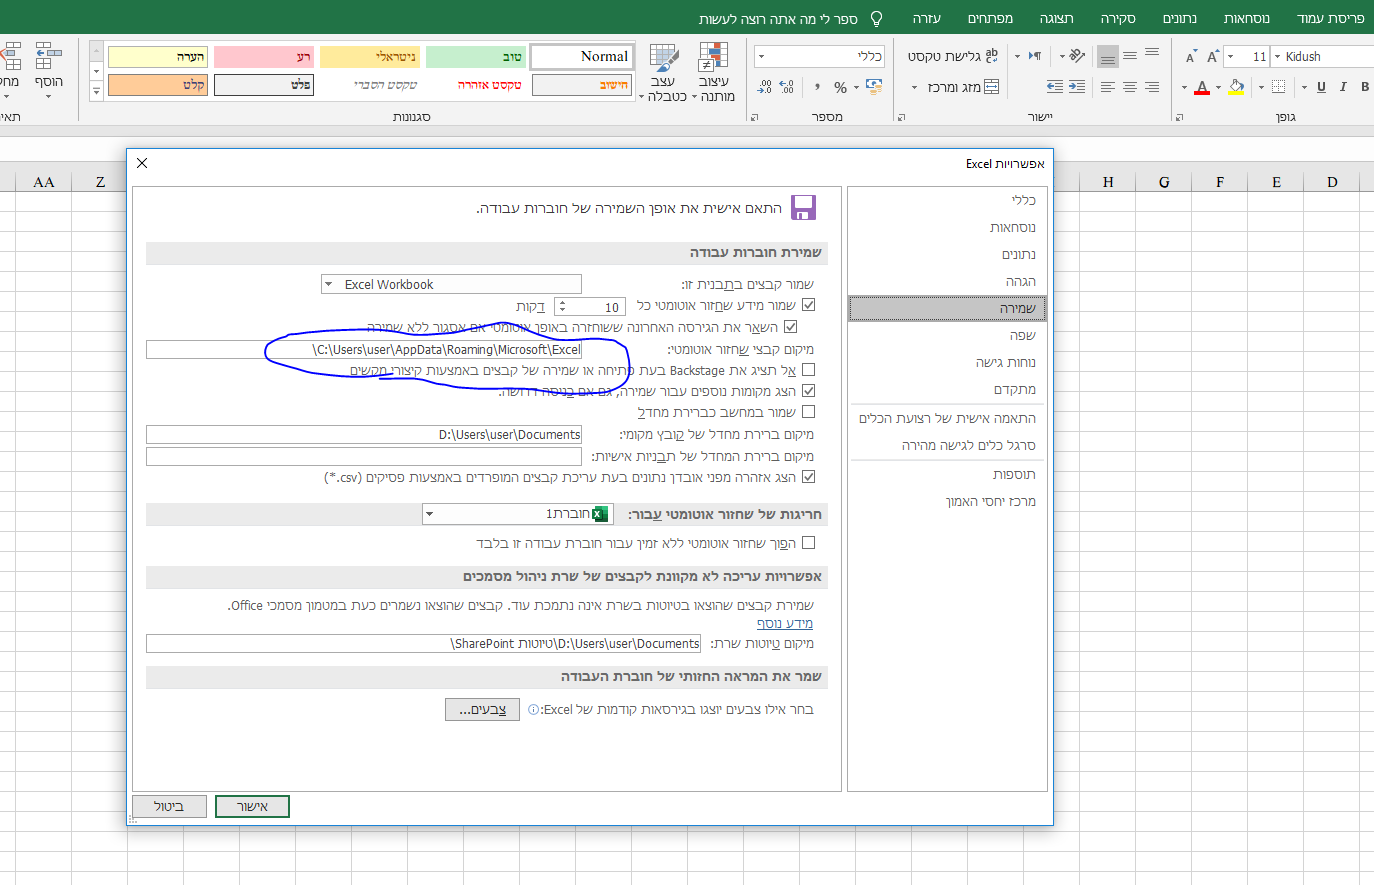Open the Font group dialog launcher

pyautogui.click(x=1179, y=117)
